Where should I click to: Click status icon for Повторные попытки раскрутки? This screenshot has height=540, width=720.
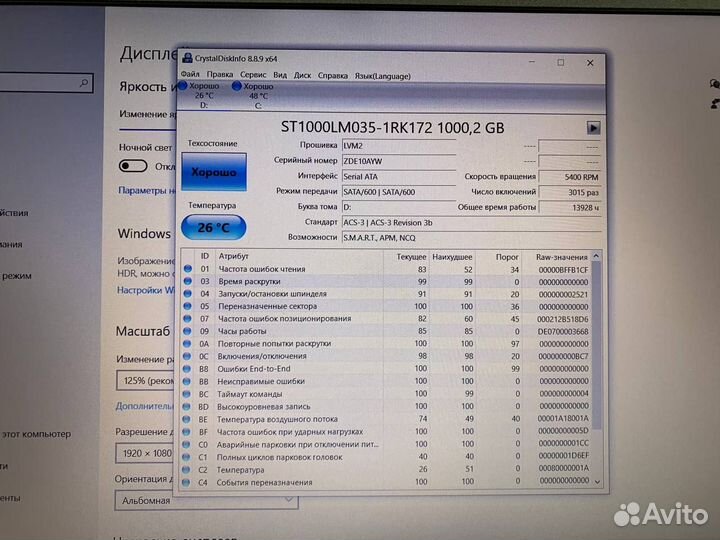(187, 343)
